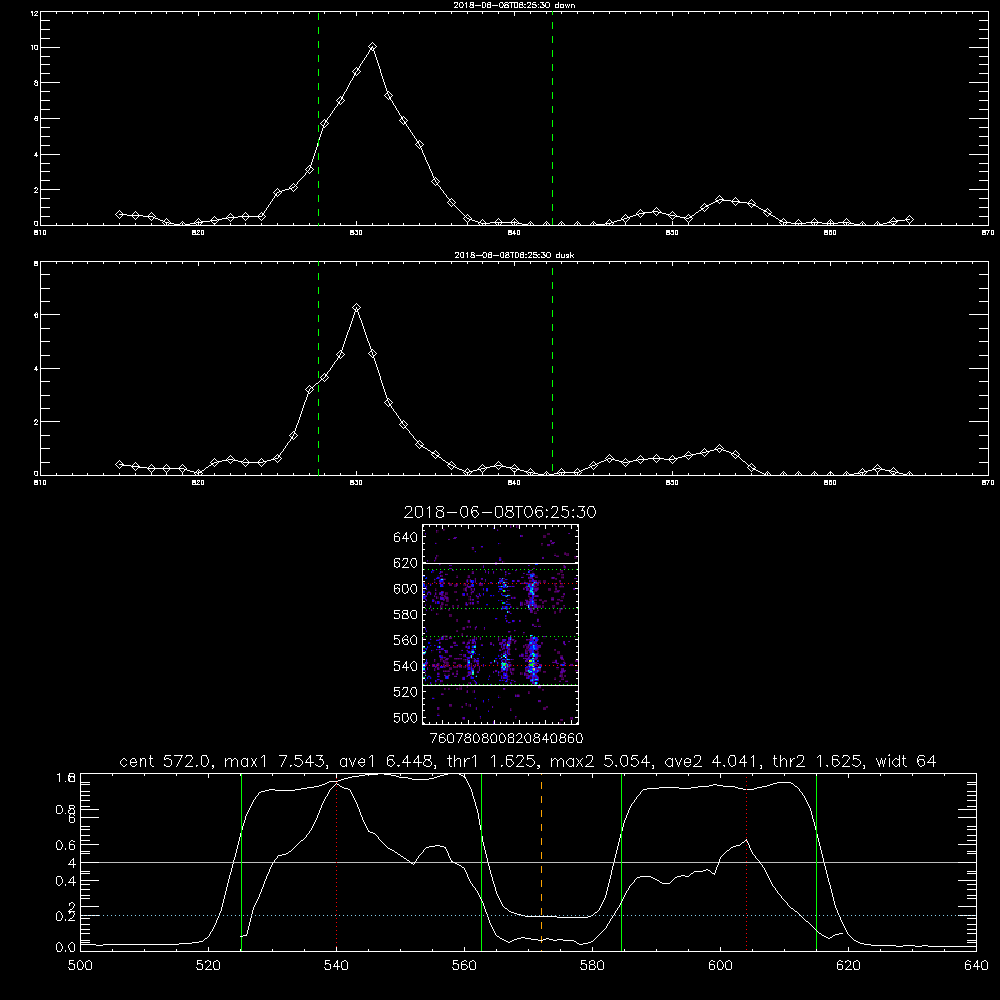This screenshot has width=1000, height=1000.
Task: Select the green solid line near 585
Action: pyautogui.click(x=621, y=861)
